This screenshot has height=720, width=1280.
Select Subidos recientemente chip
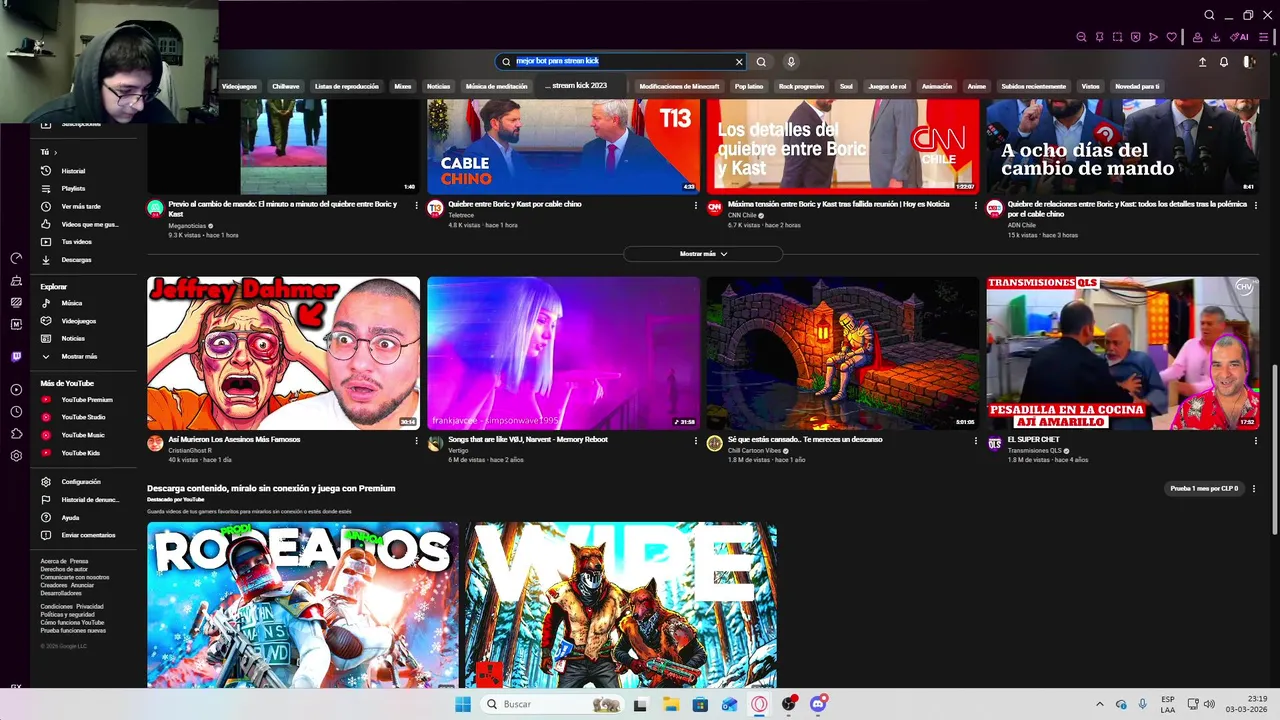pyautogui.click(x=1034, y=86)
